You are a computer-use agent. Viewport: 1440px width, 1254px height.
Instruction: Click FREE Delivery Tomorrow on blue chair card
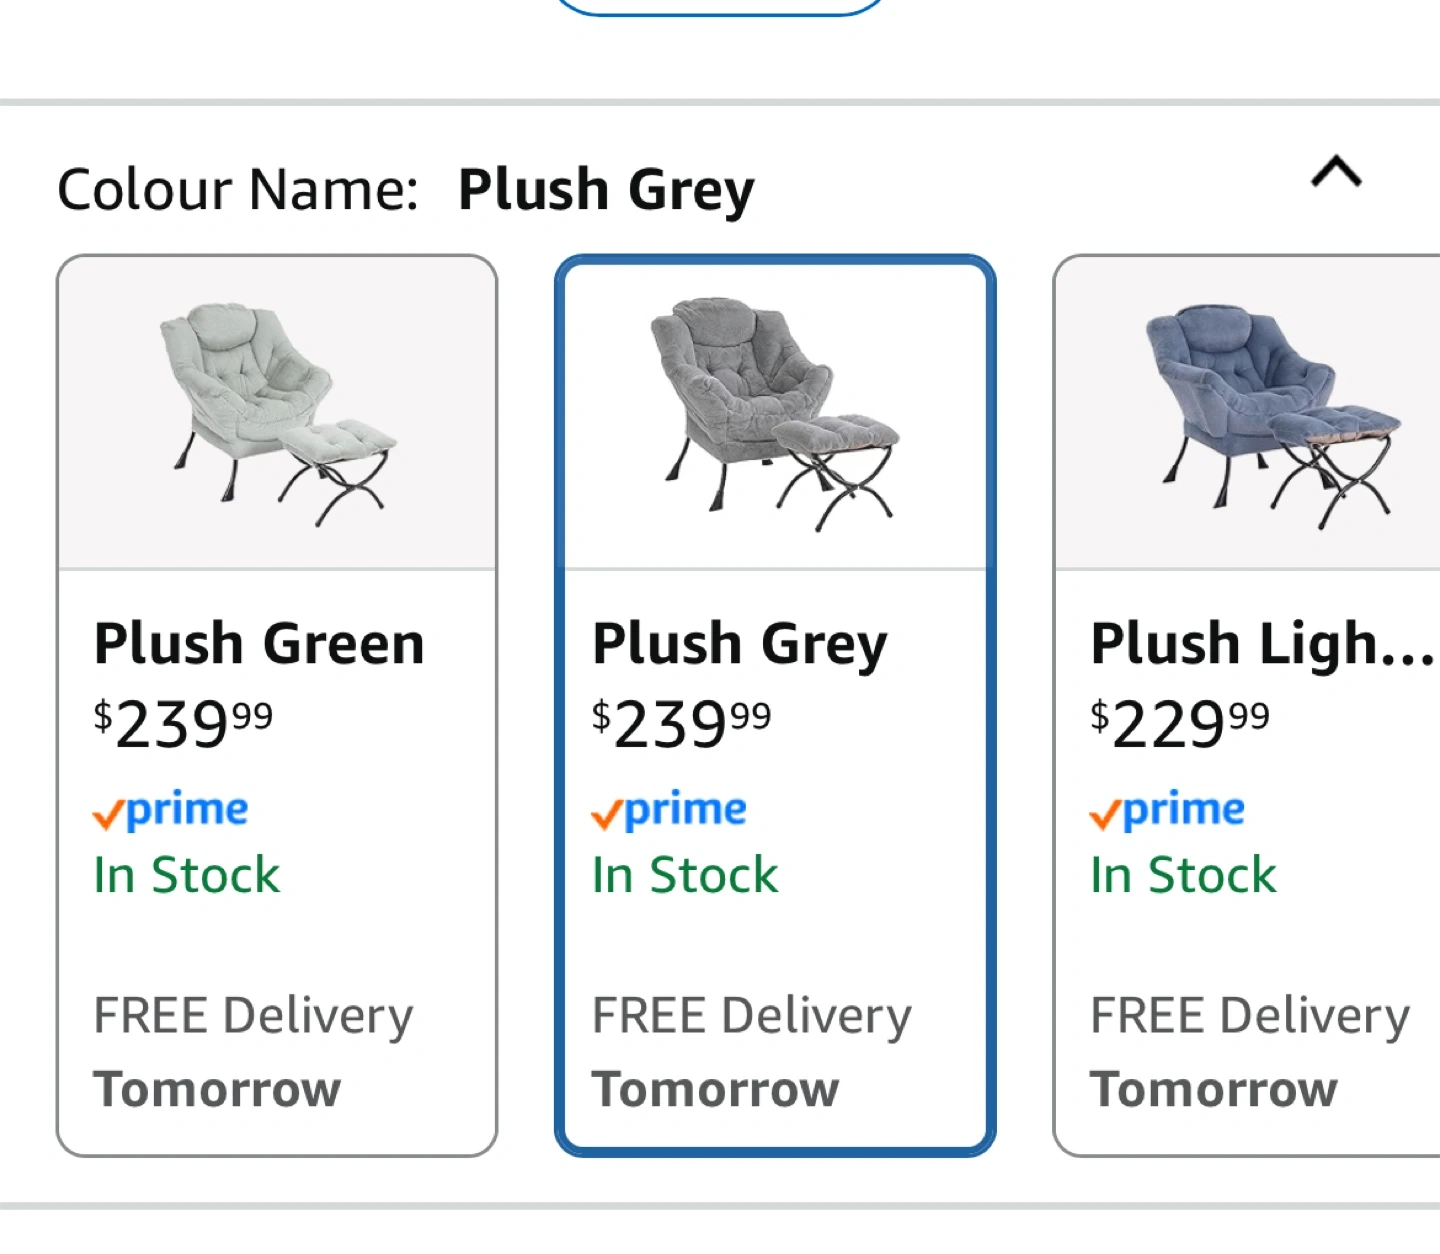[1249, 1051]
